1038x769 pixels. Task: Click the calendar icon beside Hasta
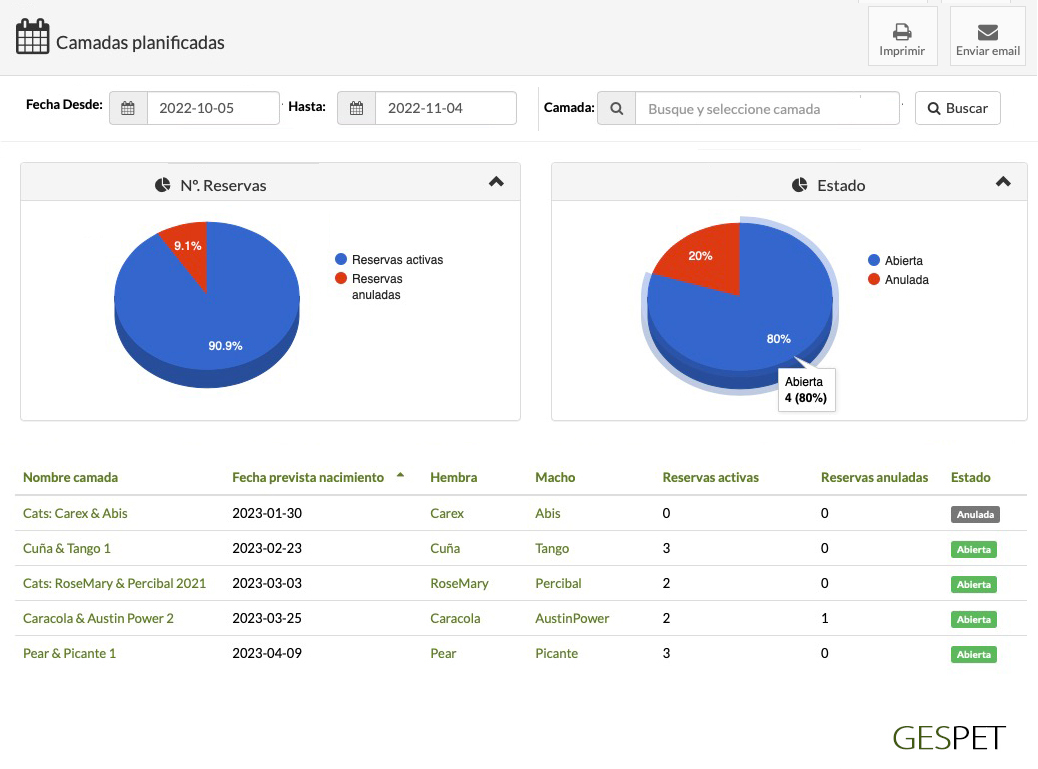356,108
